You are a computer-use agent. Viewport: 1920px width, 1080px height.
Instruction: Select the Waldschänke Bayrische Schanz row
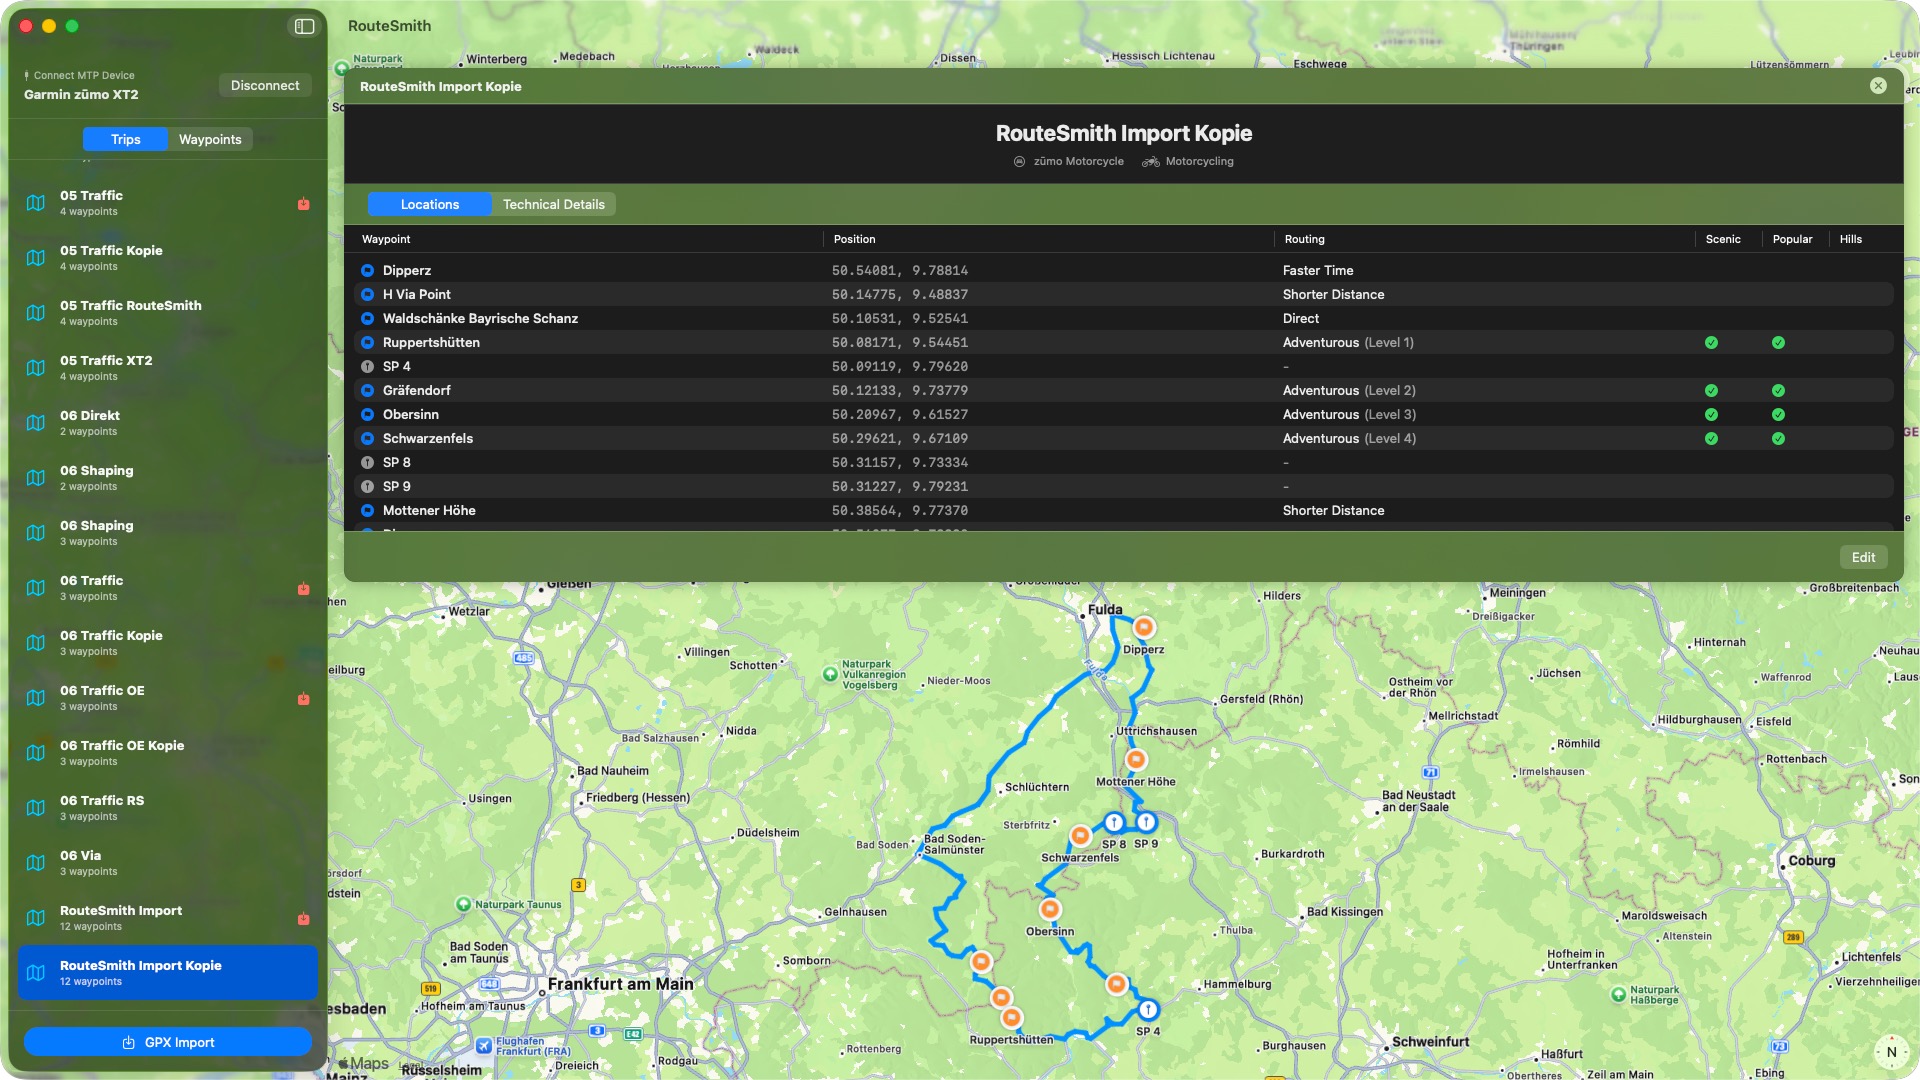[1123, 319]
